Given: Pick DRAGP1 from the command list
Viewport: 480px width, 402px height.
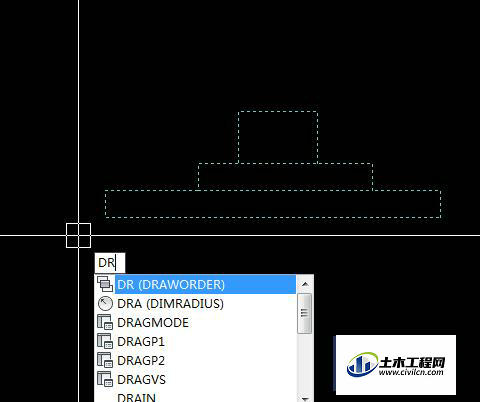Looking at the screenshot, I should 196,341.
